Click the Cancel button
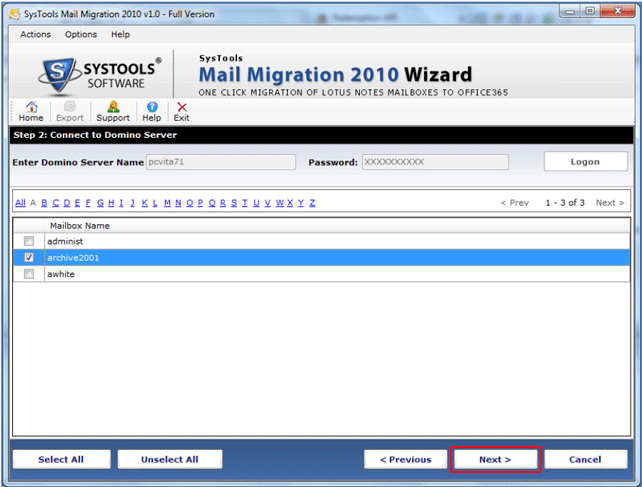This screenshot has width=642, height=487. click(x=585, y=460)
